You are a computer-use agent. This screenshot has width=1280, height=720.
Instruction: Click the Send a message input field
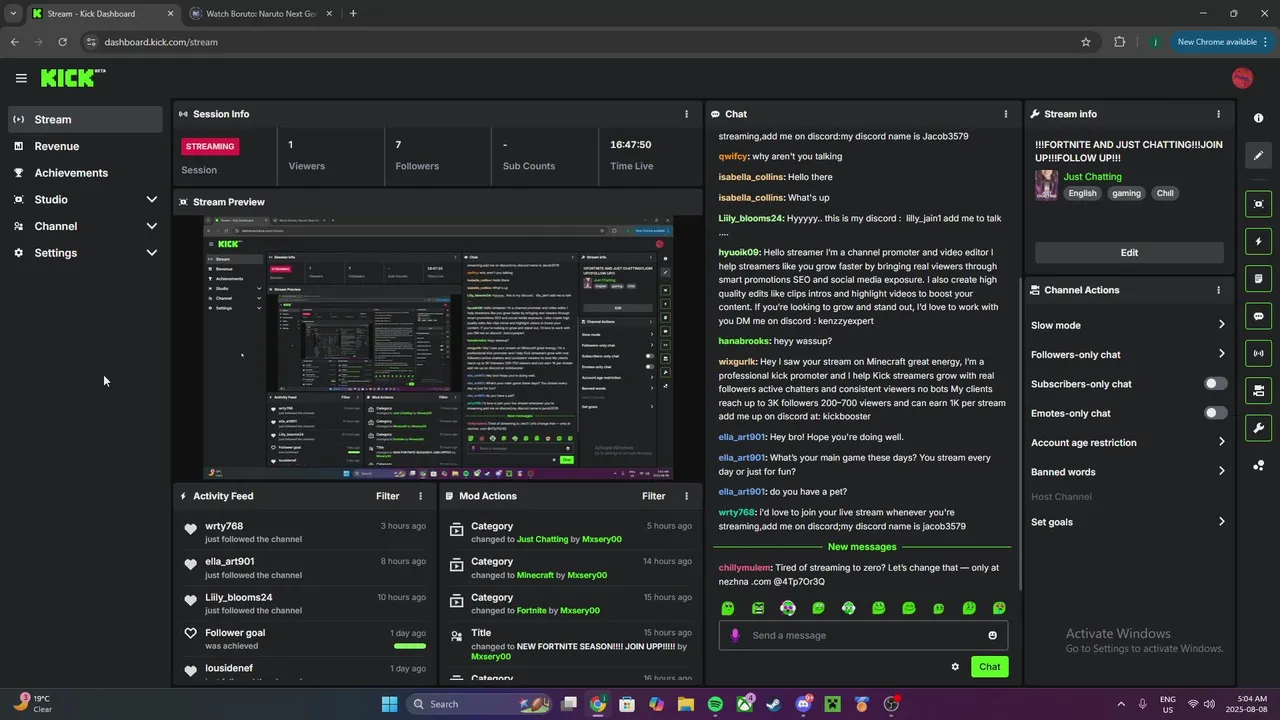click(x=863, y=635)
